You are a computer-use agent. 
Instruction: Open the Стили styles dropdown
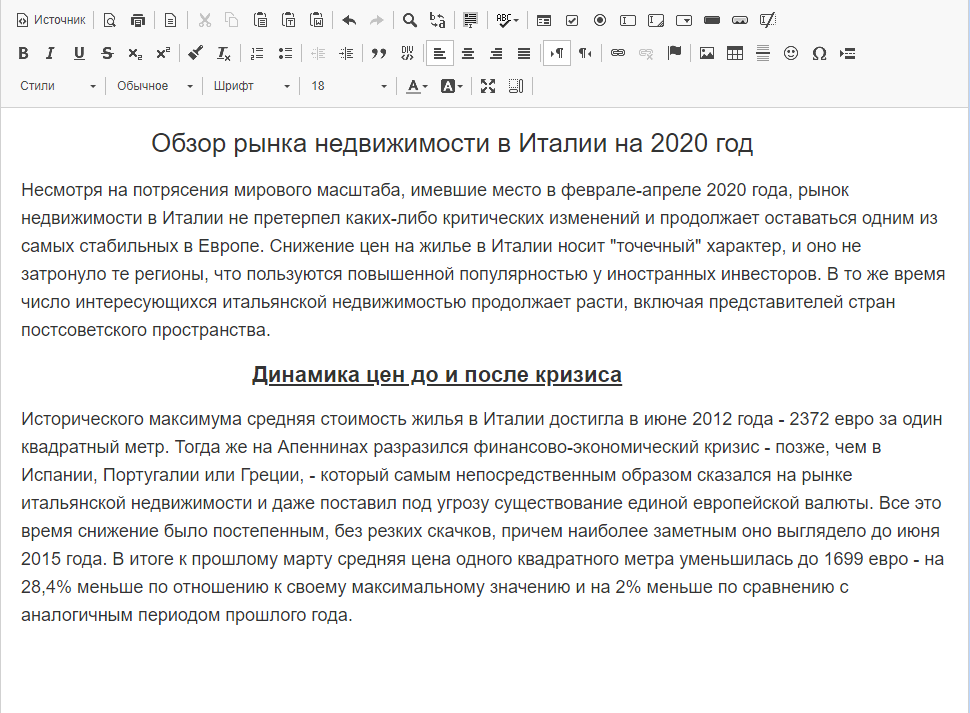click(58, 86)
